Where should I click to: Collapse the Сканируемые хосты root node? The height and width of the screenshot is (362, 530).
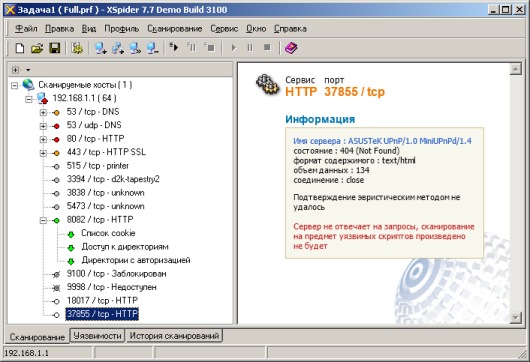(14, 85)
